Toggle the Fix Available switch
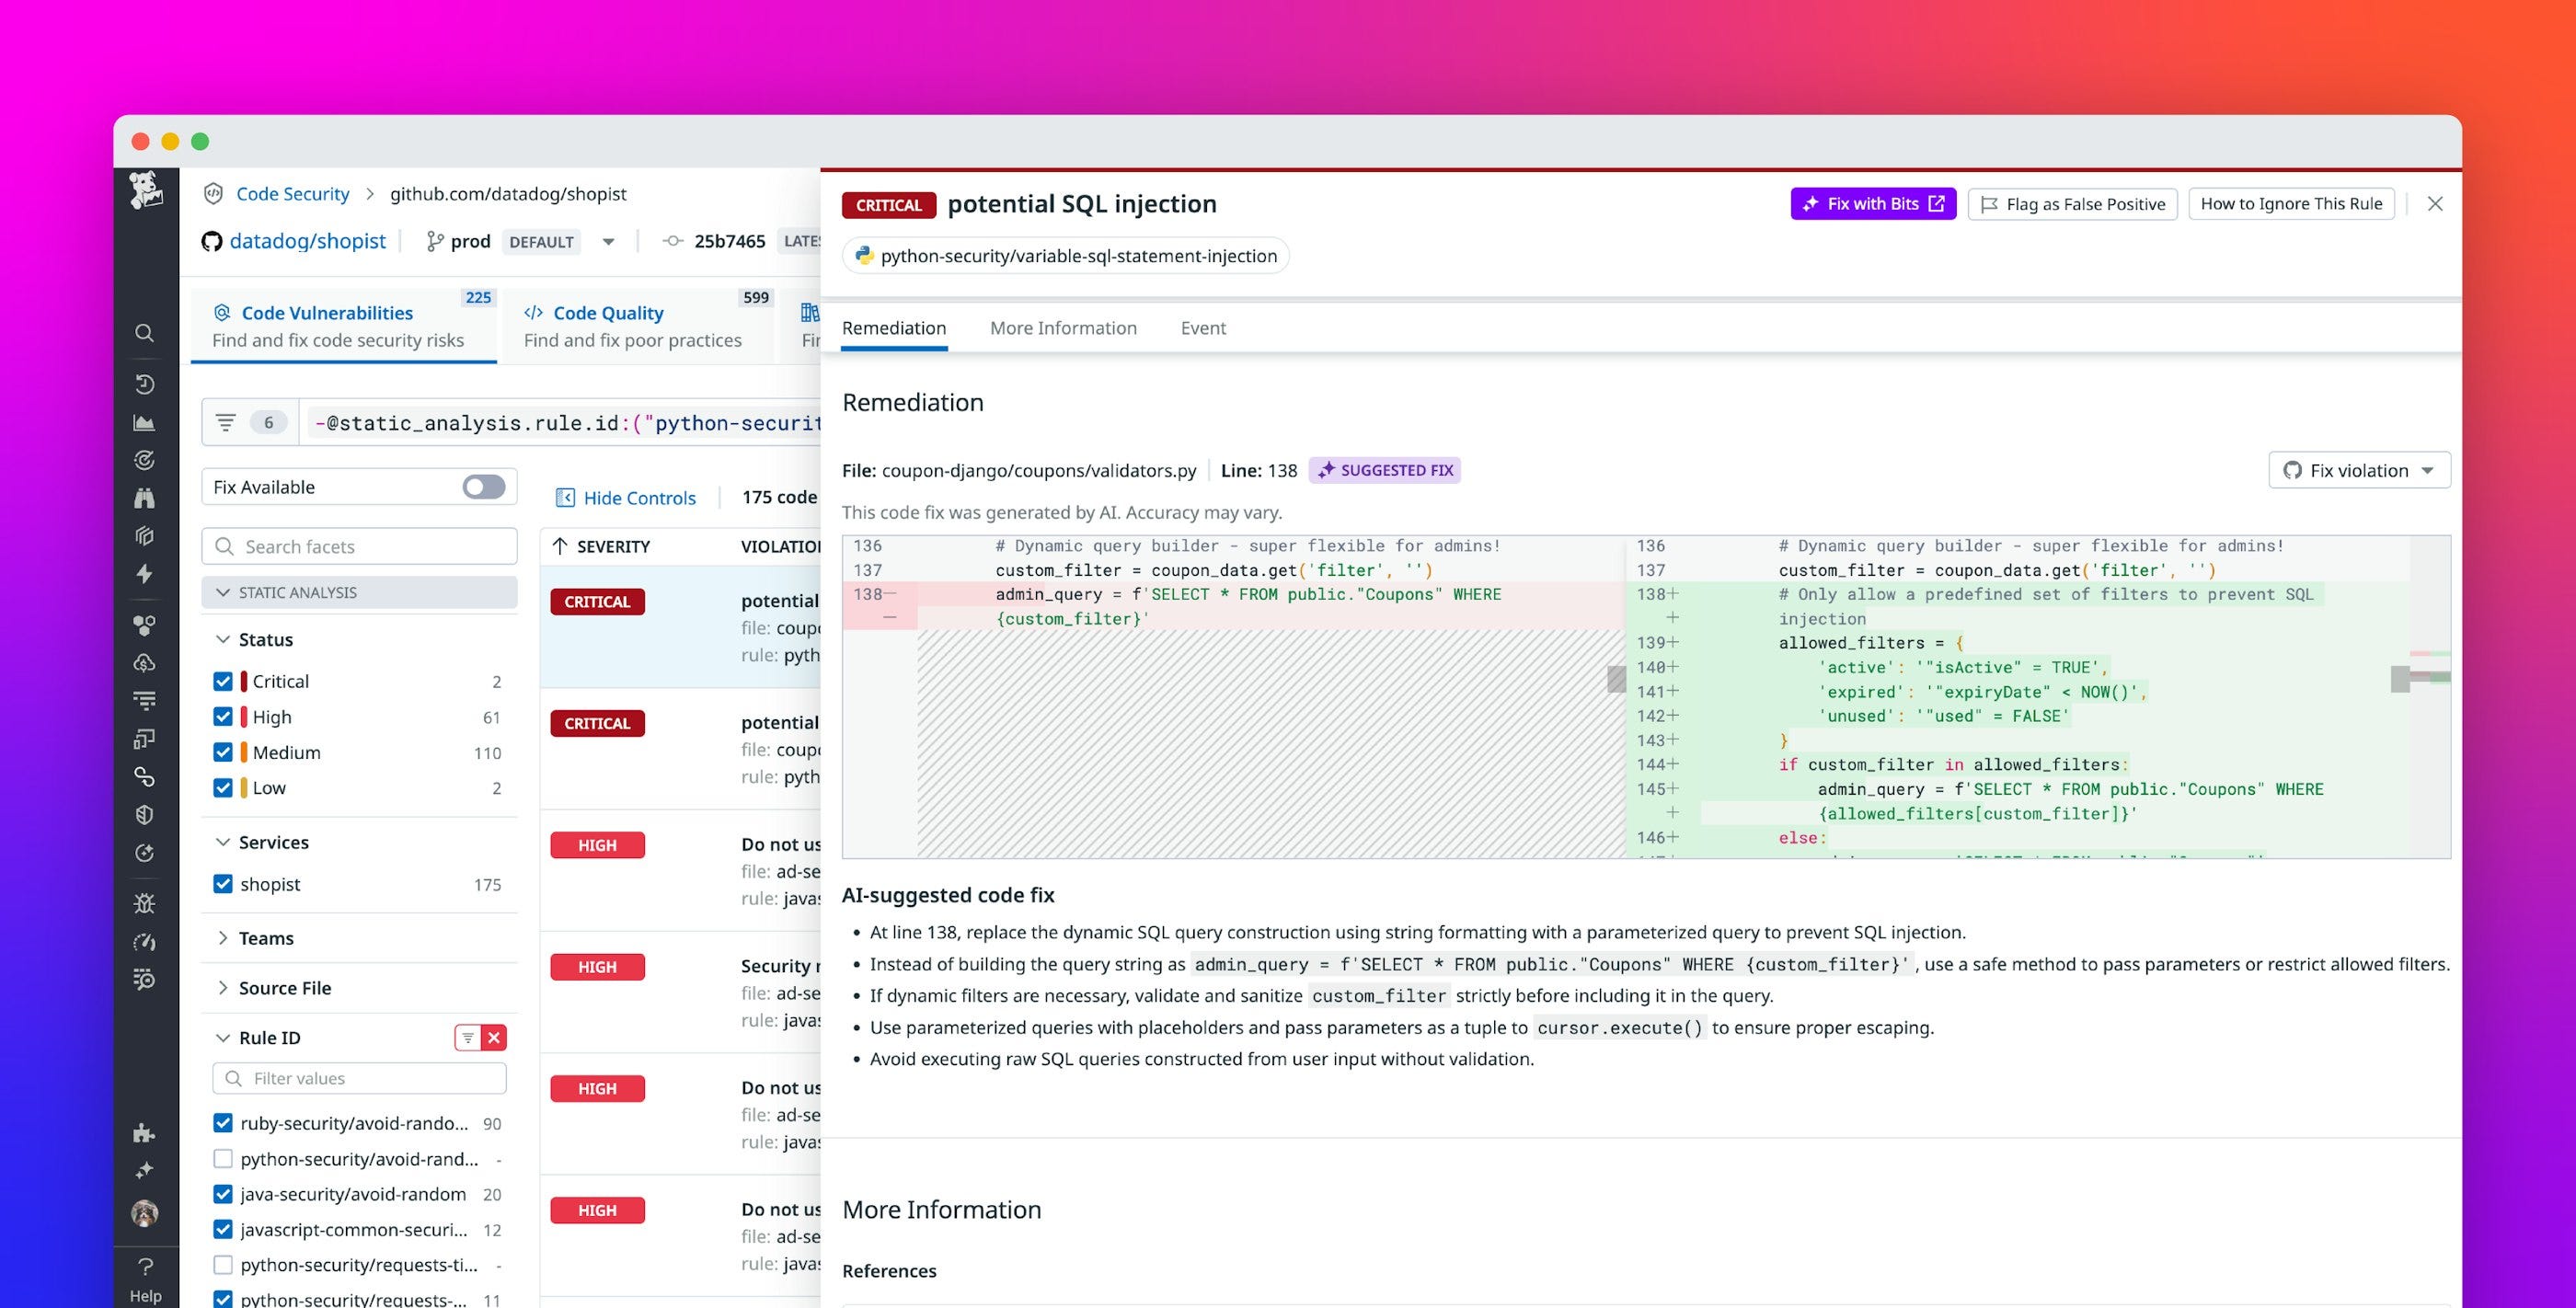Image resolution: width=2576 pixels, height=1308 pixels. coord(482,486)
